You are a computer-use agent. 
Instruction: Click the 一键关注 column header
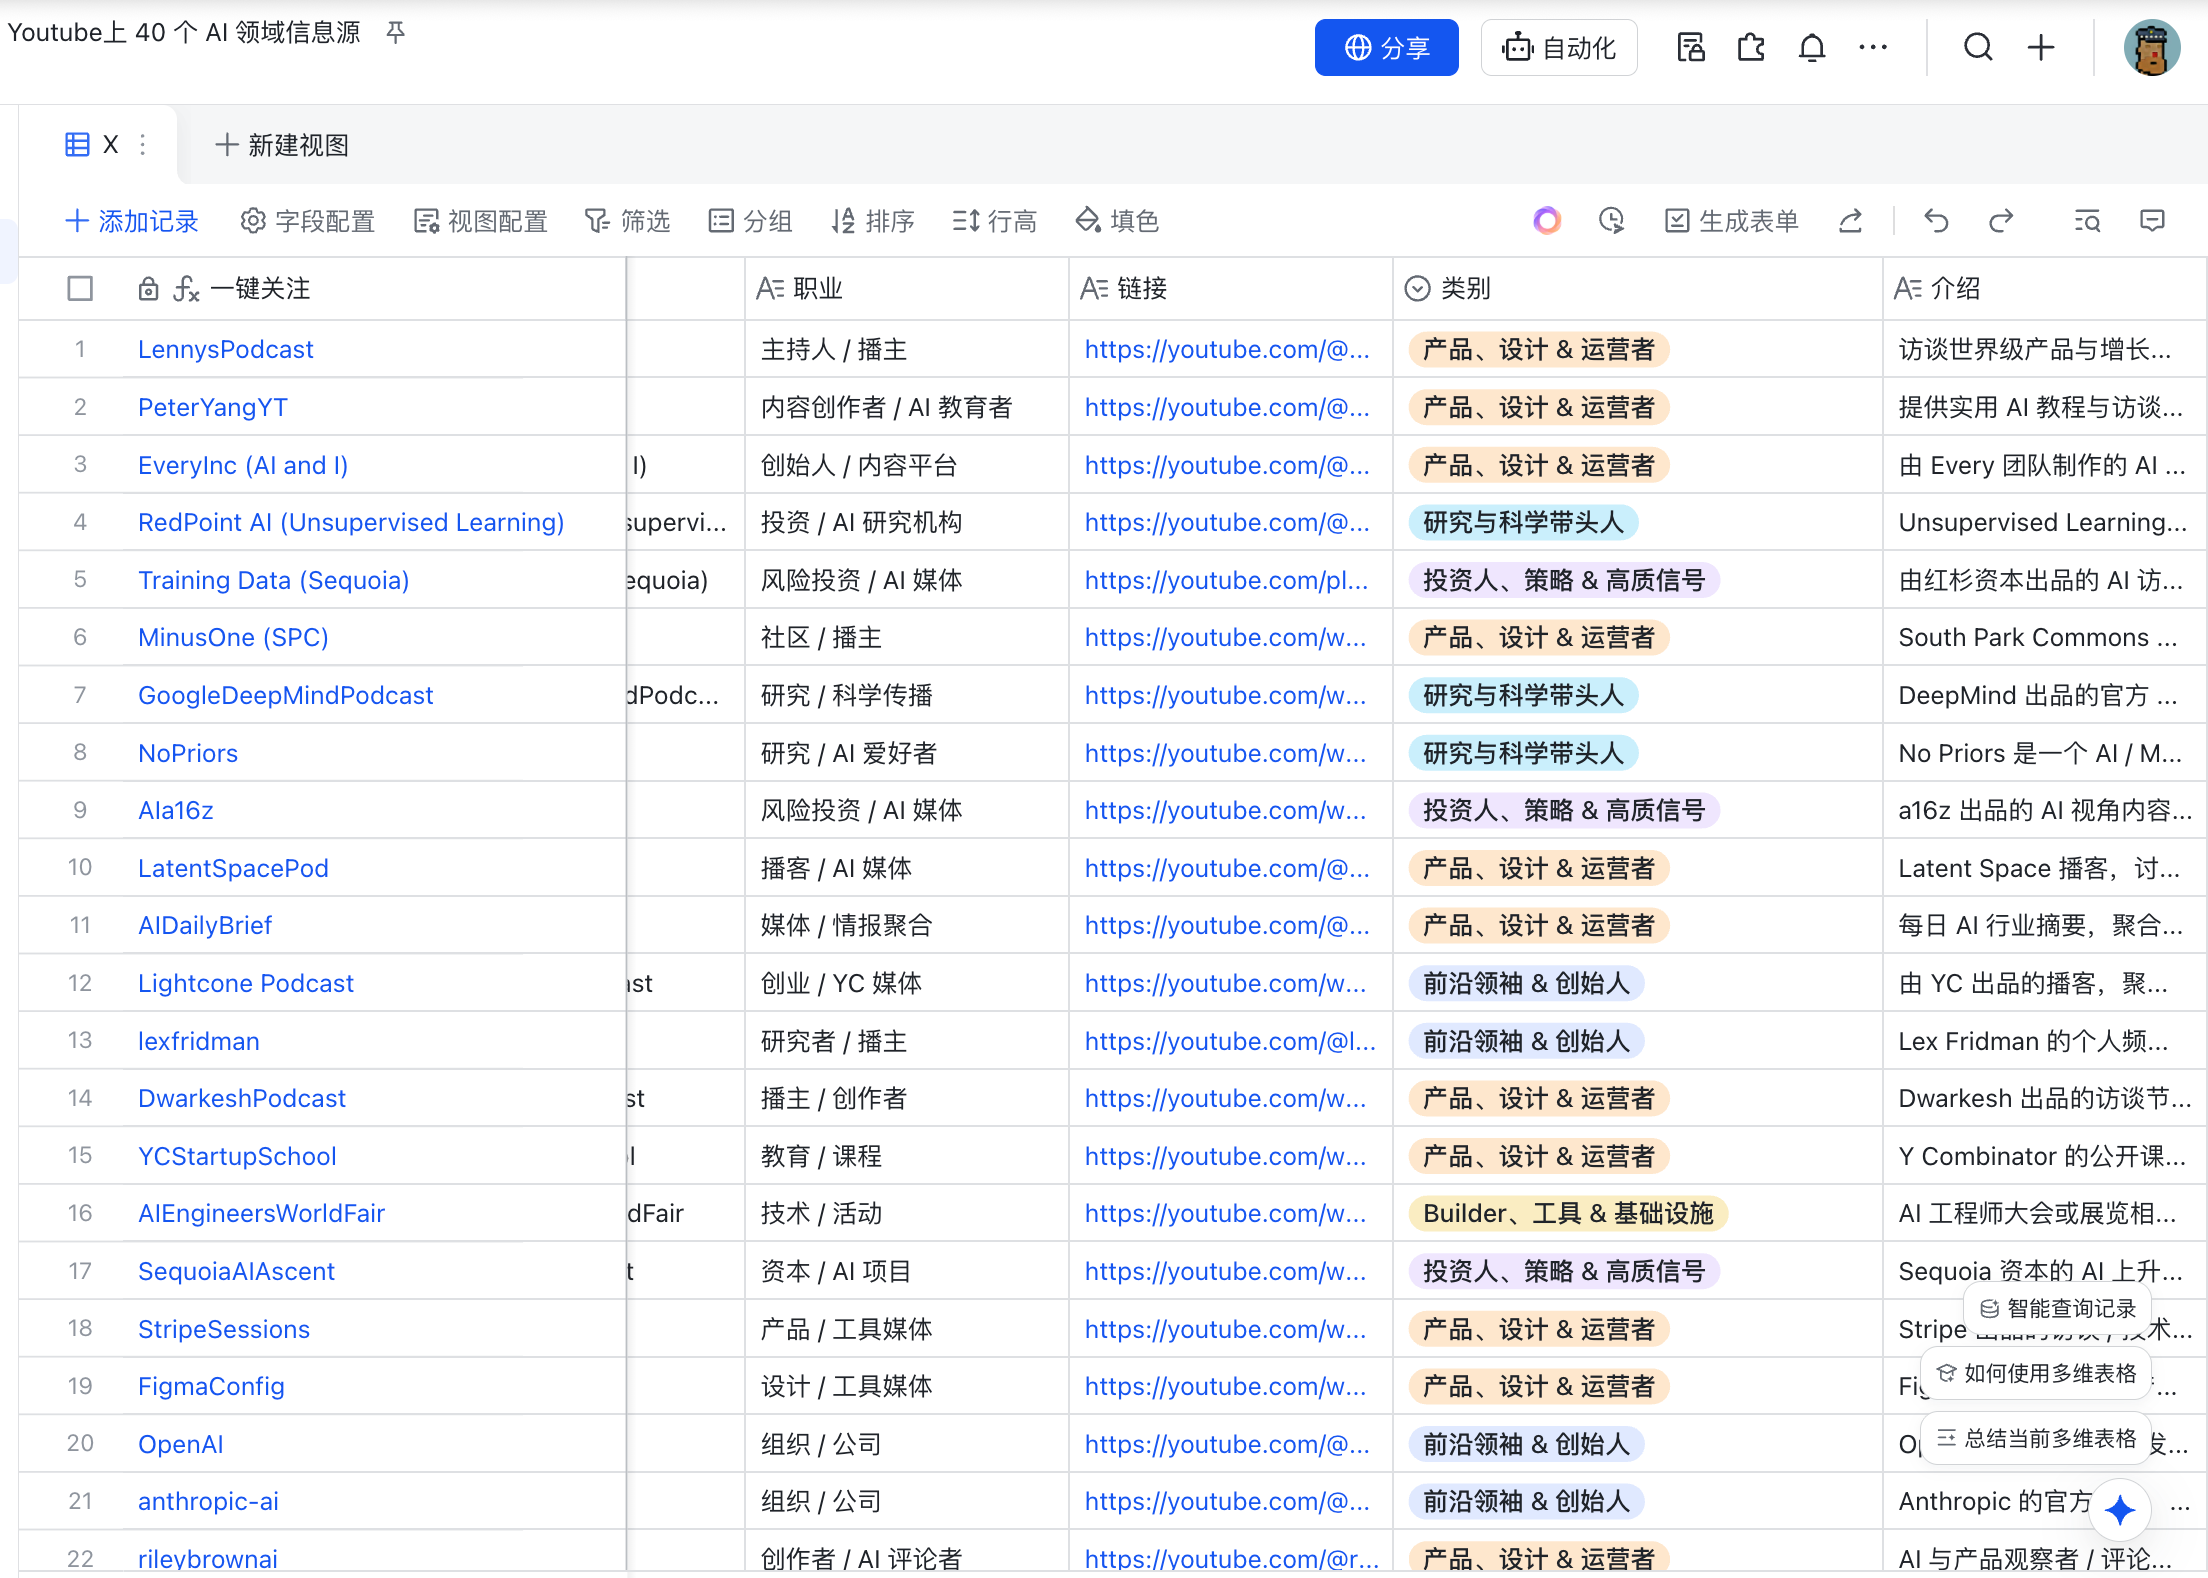pos(260,289)
